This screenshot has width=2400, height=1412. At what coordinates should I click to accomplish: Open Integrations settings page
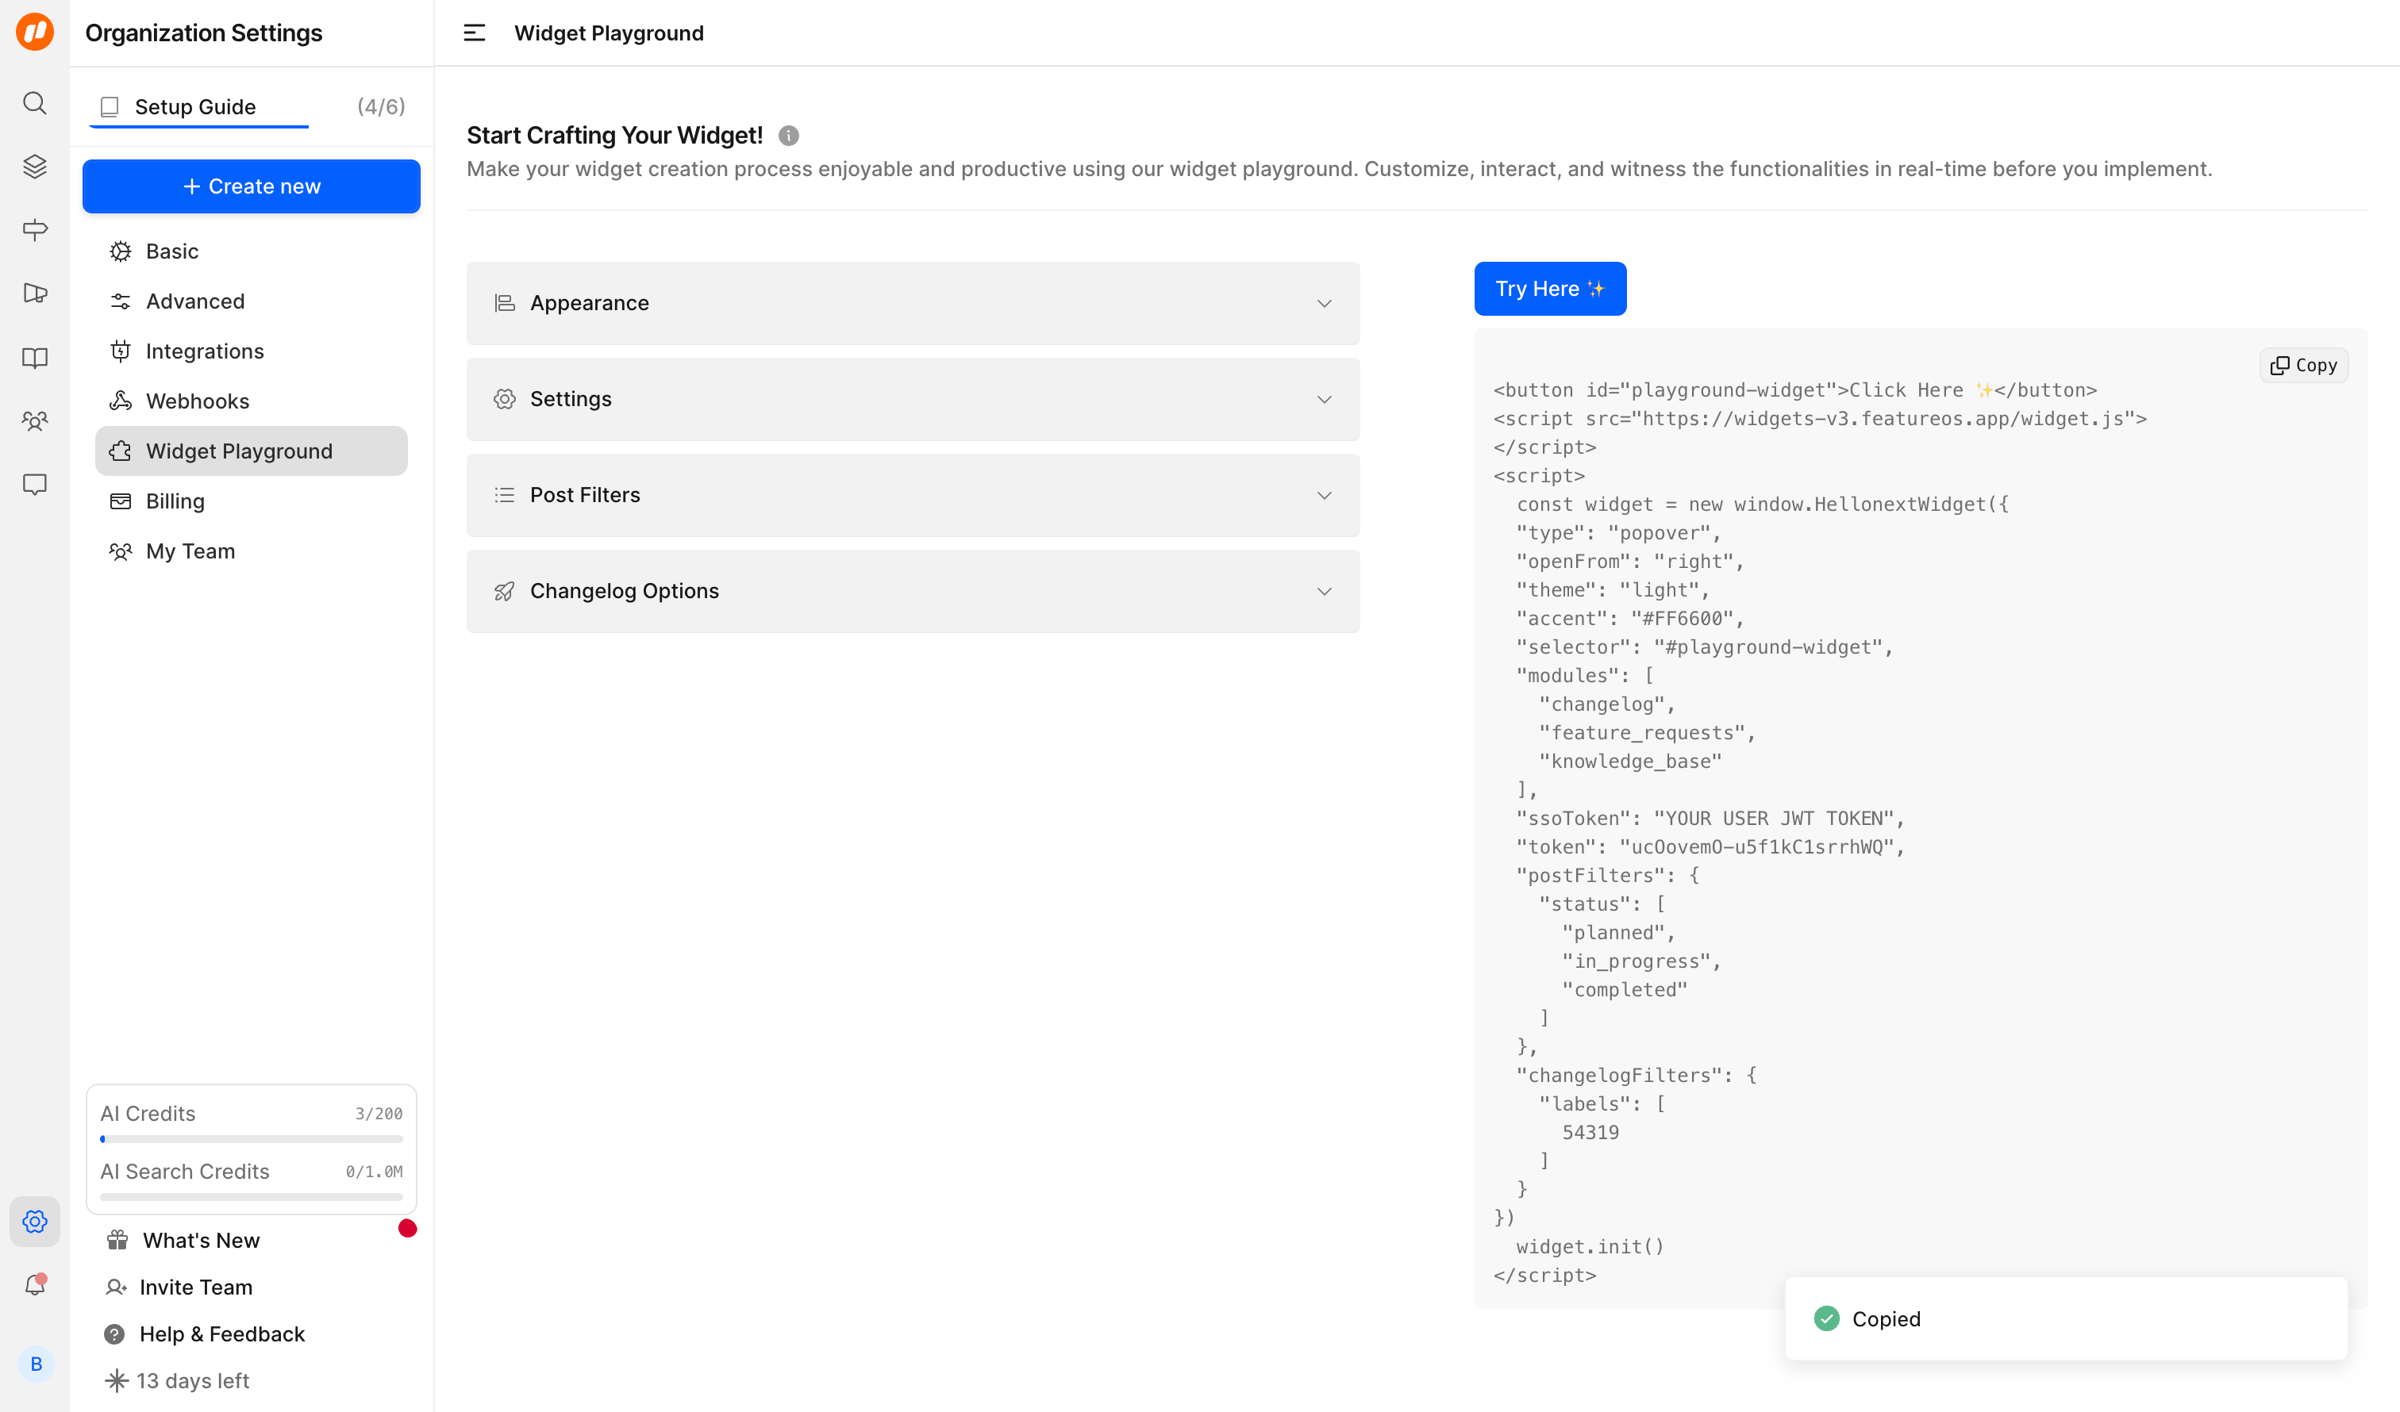(x=251, y=351)
